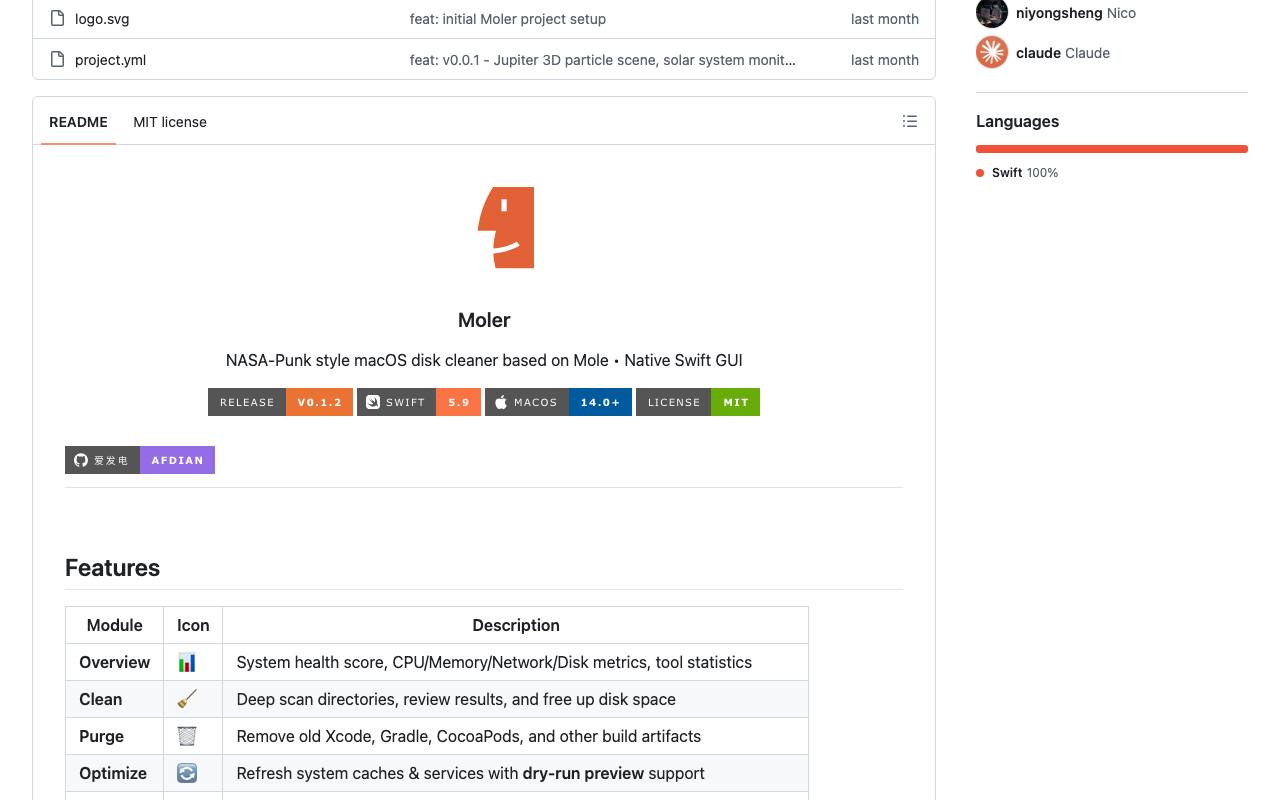Click the 'Refresh system caches' description cell
The height and width of the screenshot is (800, 1280).
click(x=516, y=773)
